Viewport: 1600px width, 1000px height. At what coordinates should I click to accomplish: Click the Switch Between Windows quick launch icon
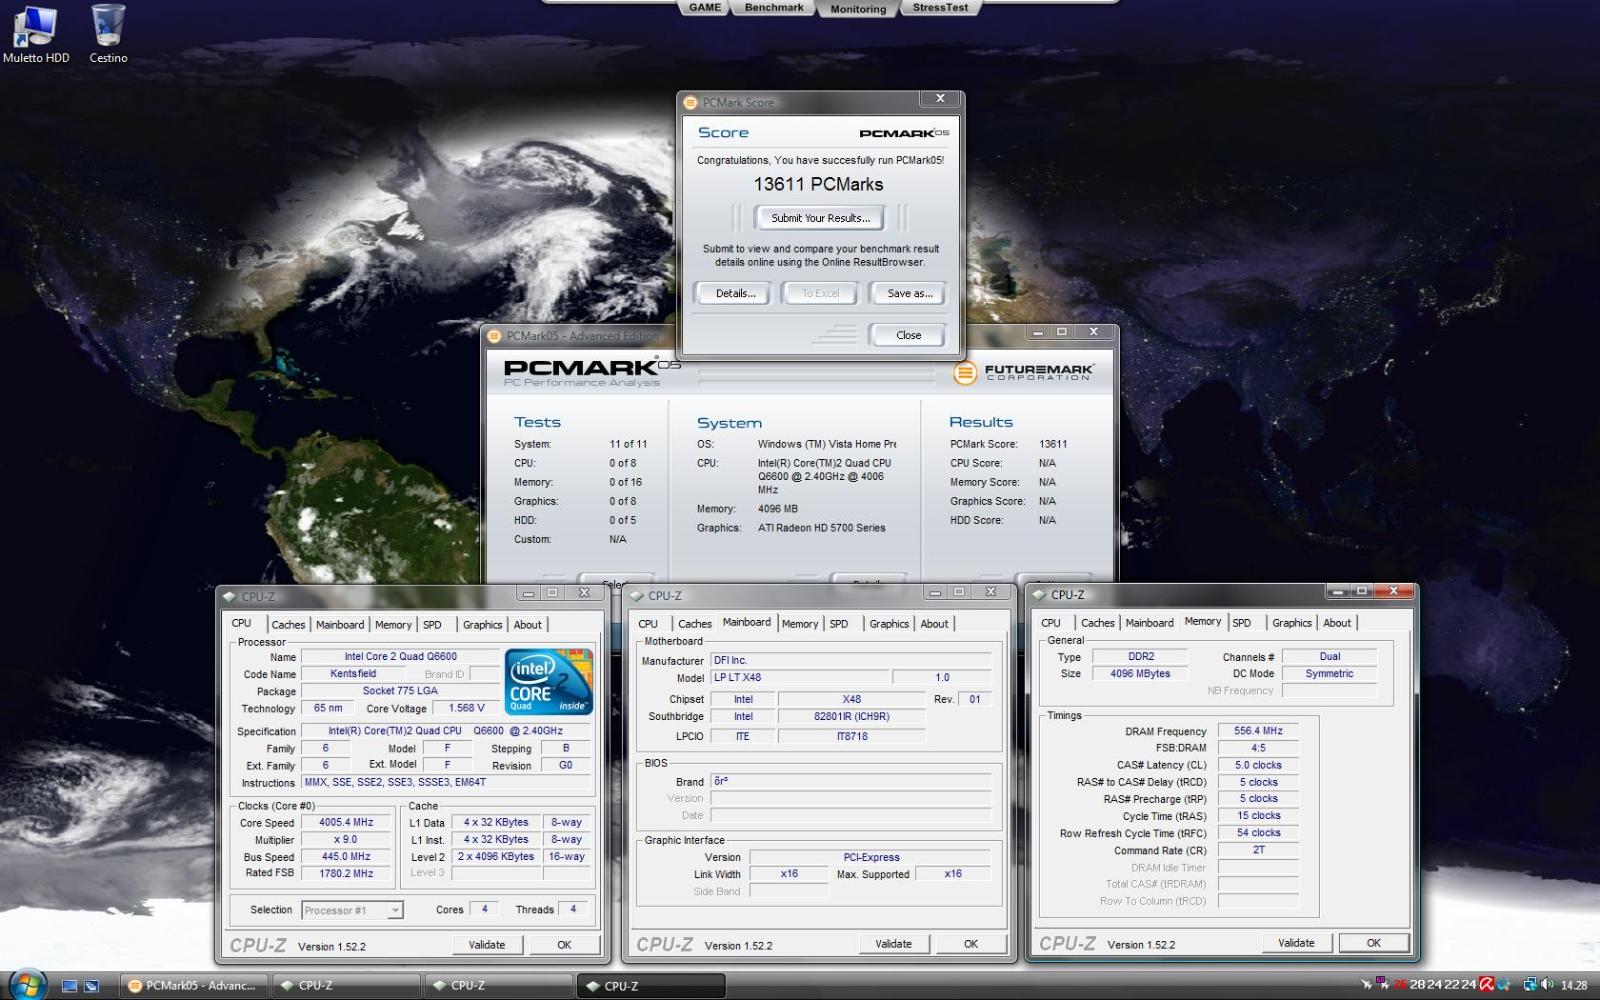click(91, 986)
